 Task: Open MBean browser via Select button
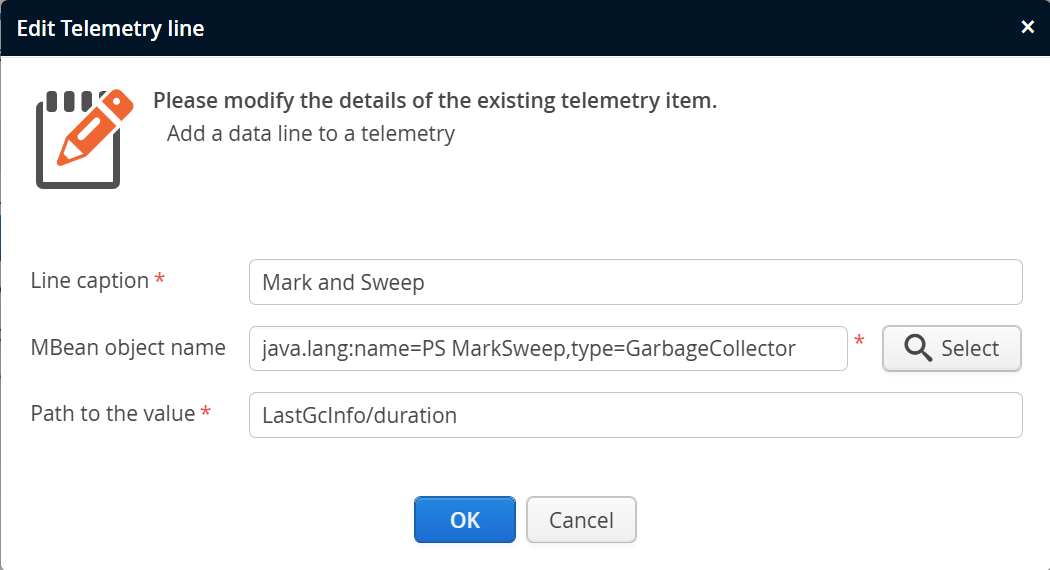(x=951, y=348)
